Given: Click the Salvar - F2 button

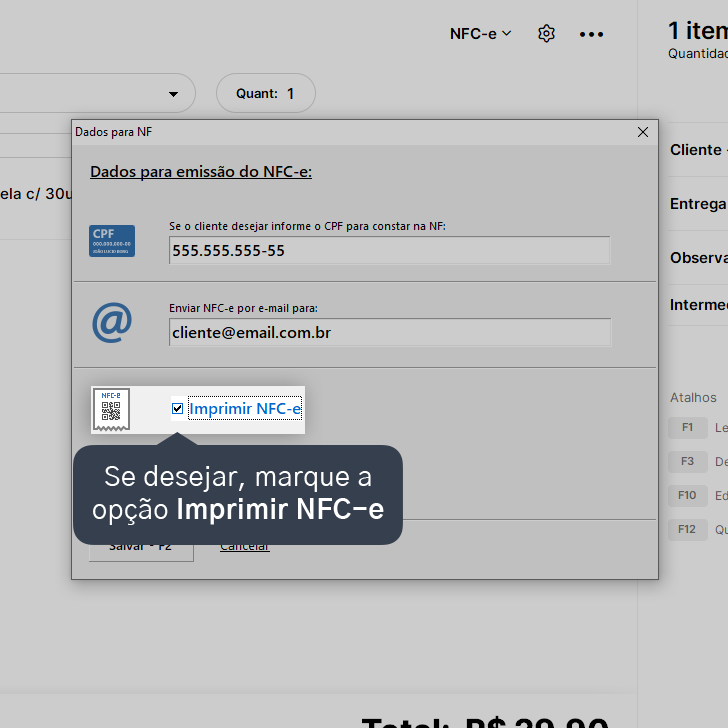Looking at the screenshot, I should pyautogui.click(x=141, y=552).
